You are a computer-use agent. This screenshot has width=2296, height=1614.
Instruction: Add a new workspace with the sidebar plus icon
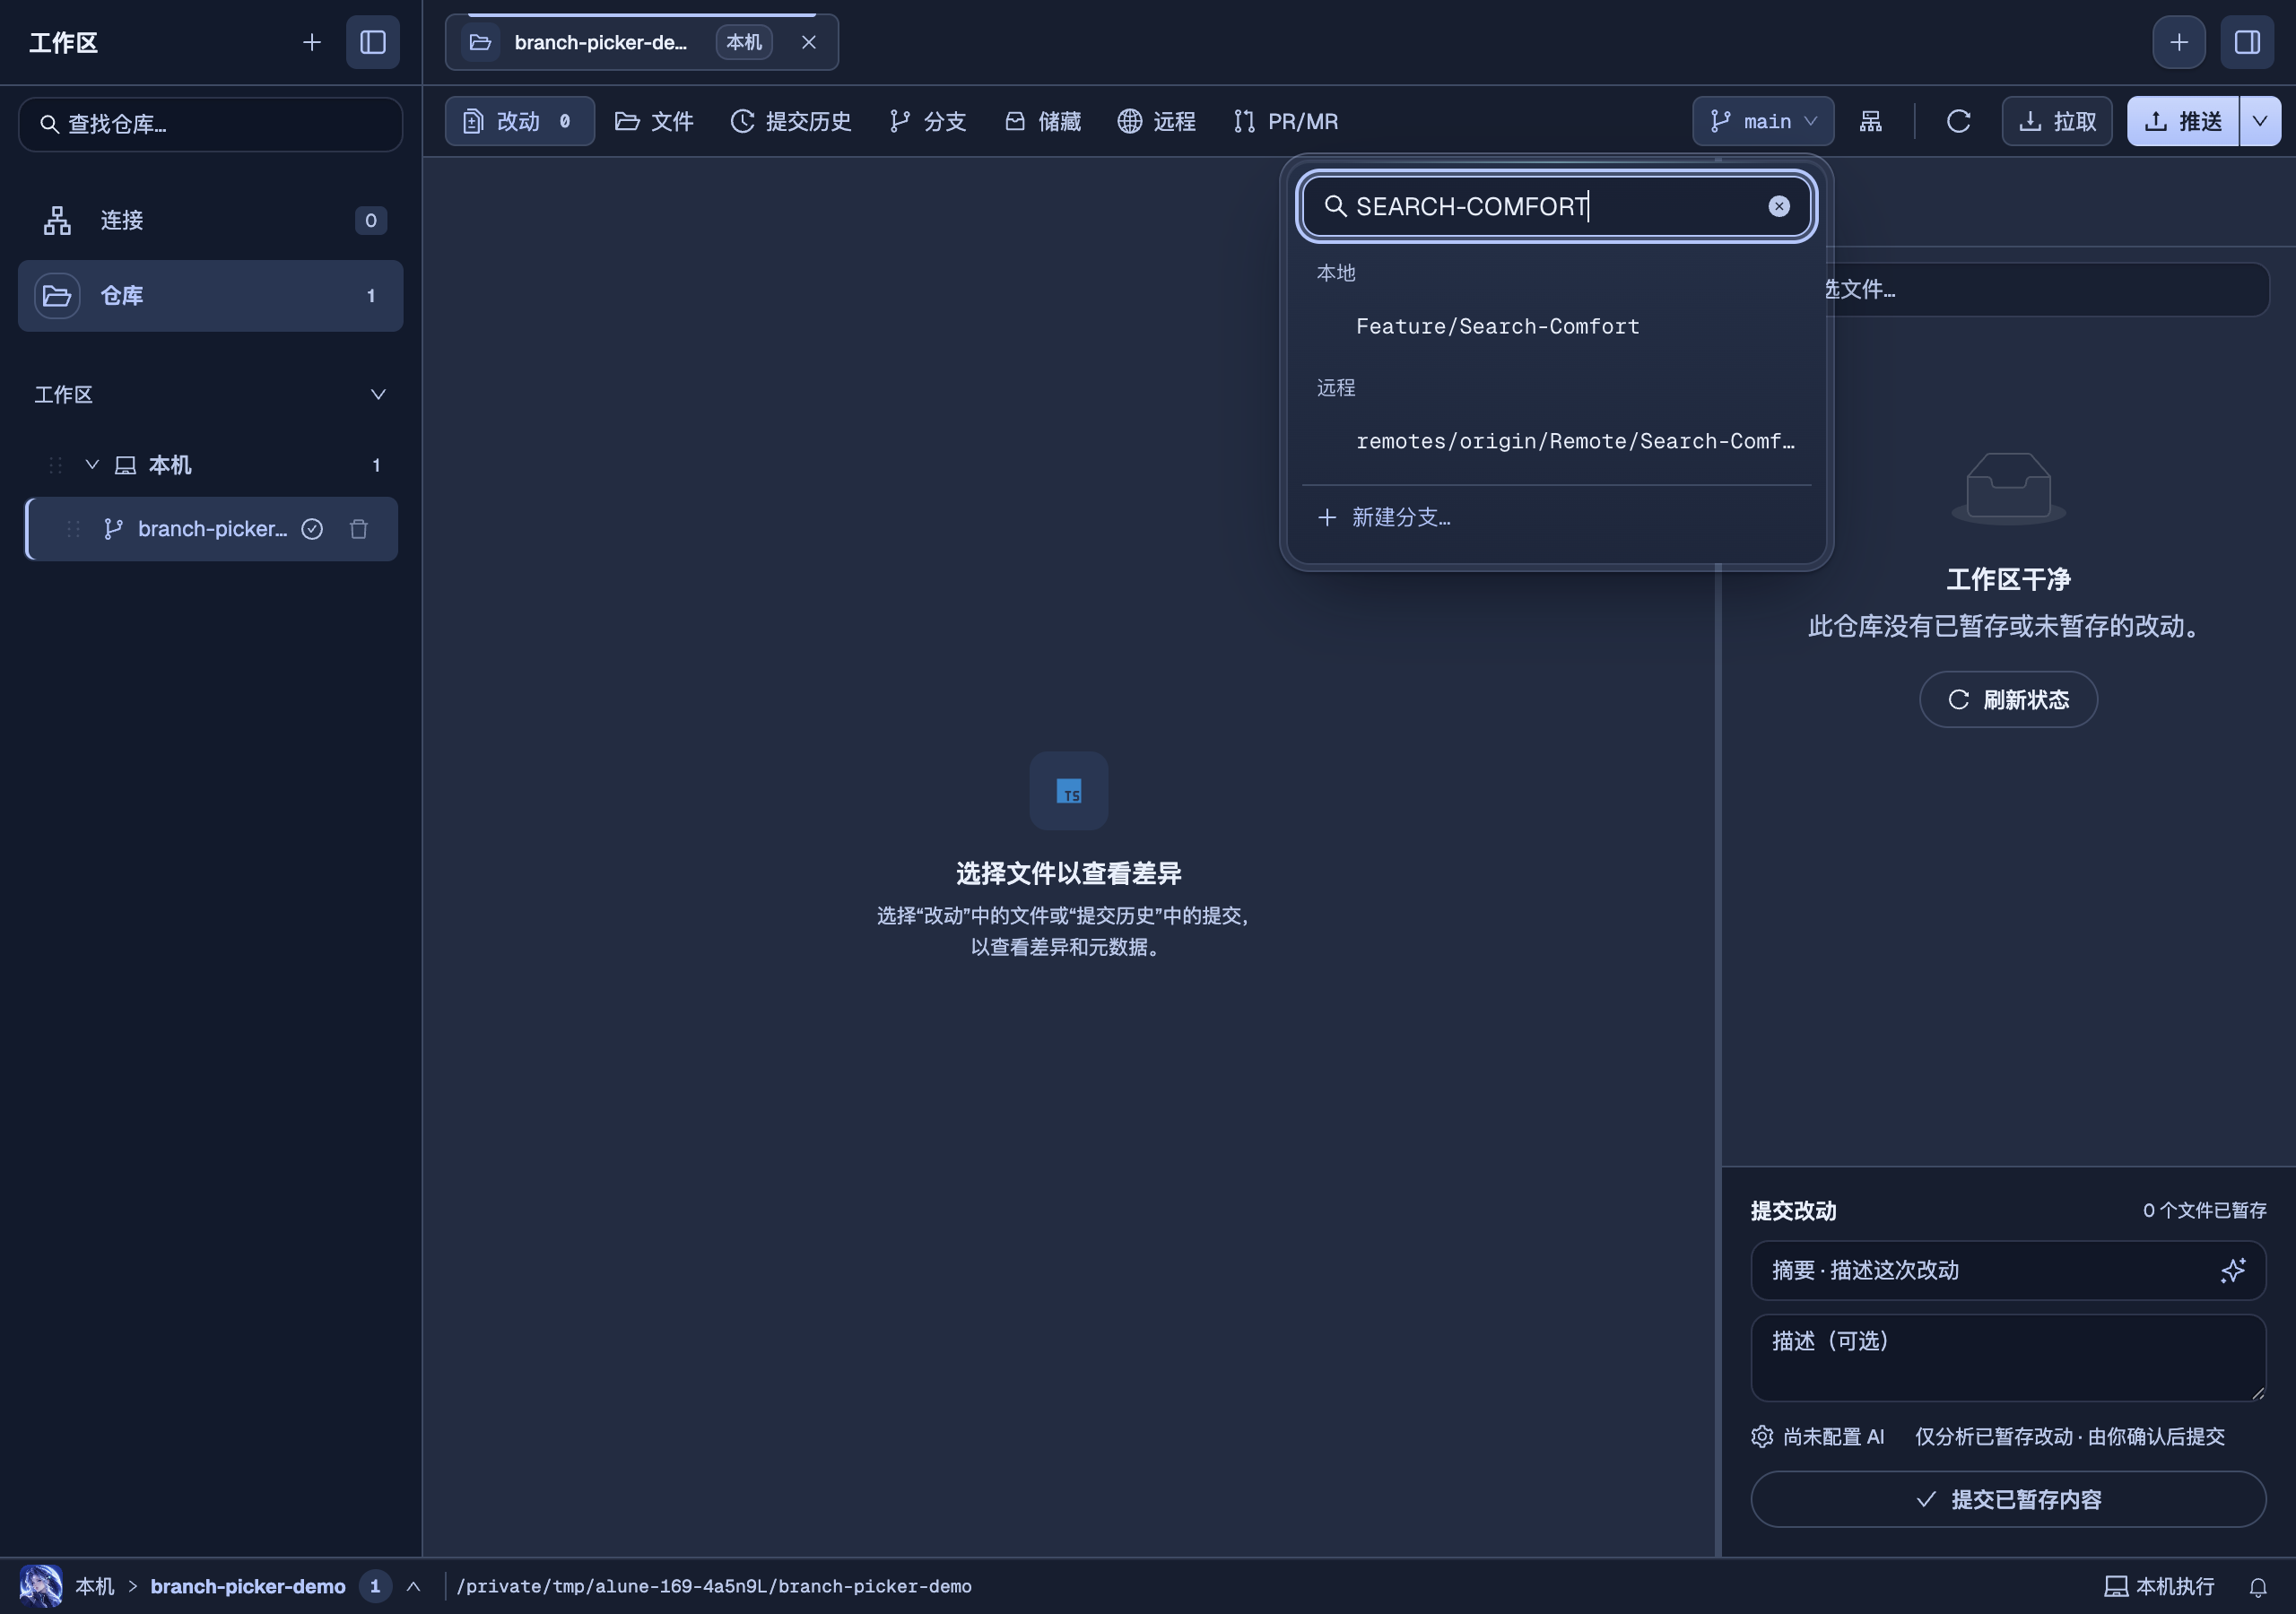click(x=311, y=42)
